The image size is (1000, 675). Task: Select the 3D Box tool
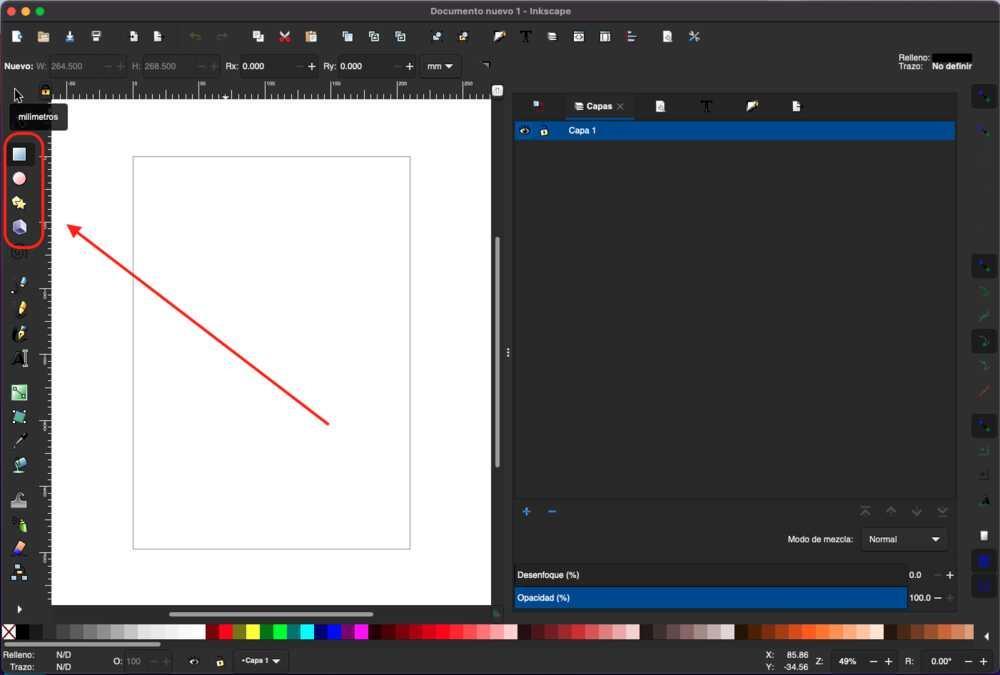(19, 227)
